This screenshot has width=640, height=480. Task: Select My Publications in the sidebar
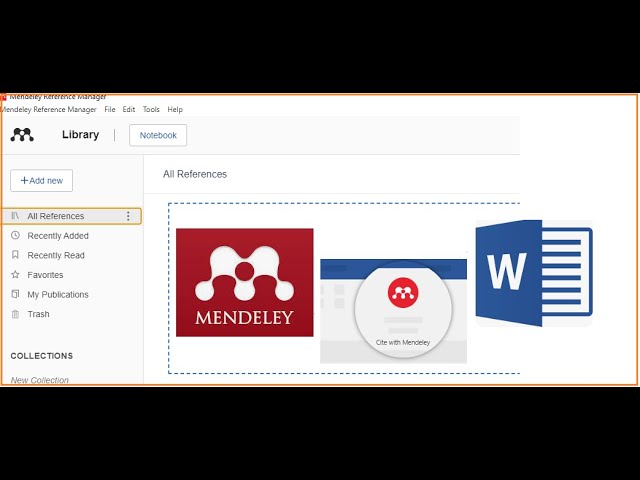pyautogui.click(x=58, y=294)
